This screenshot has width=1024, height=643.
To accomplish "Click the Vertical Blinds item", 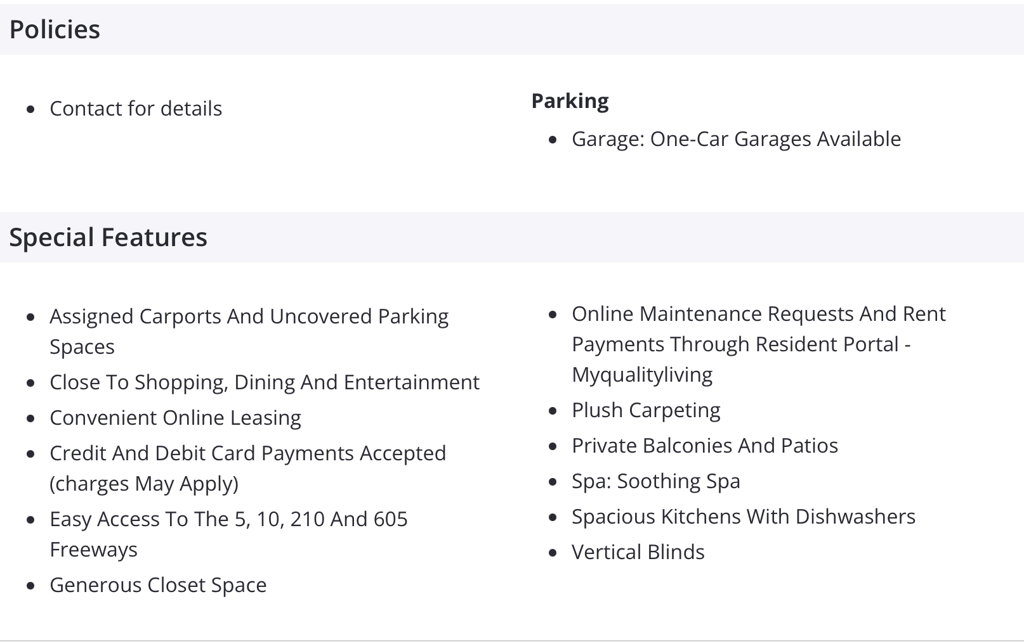I will 638,552.
